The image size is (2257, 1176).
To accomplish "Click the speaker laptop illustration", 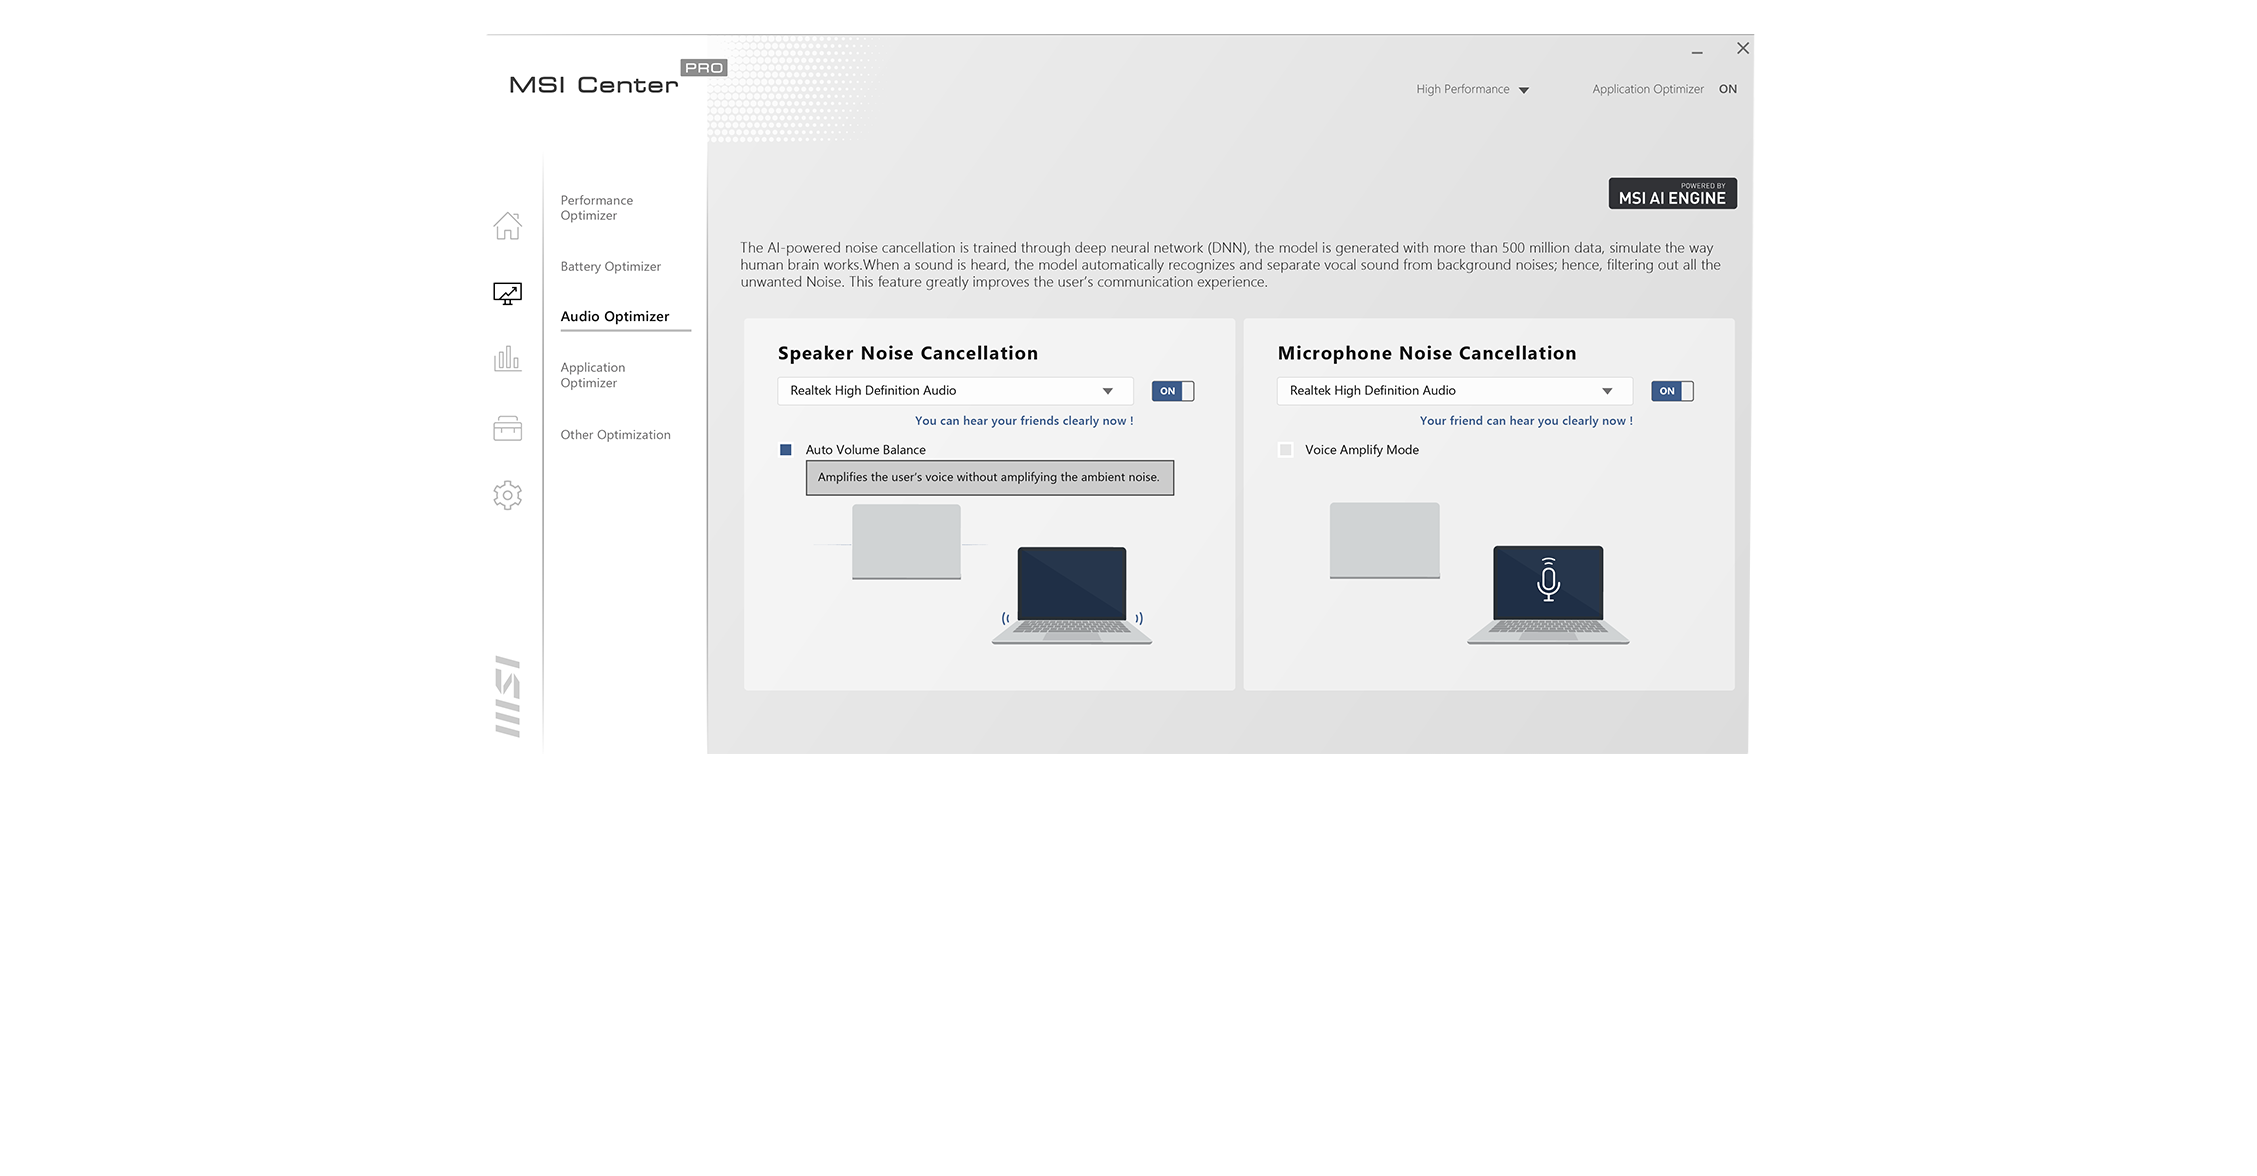I will tap(1072, 594).
